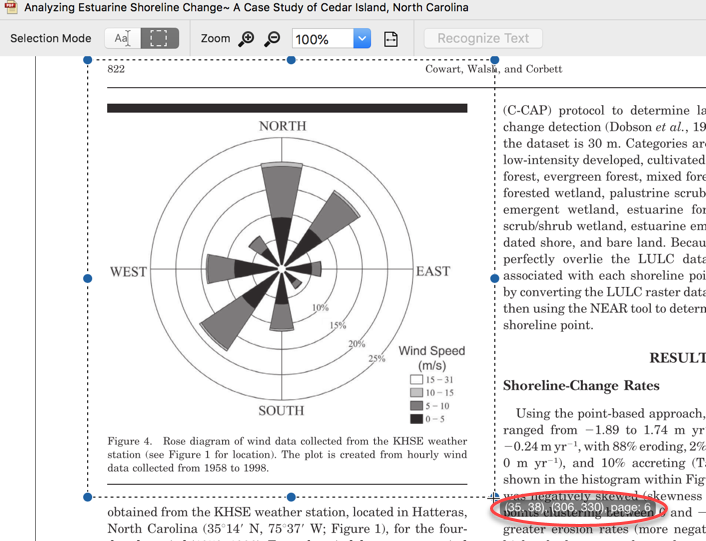The image size is (706, 541).
Task: Click the '5 – 10' wind speed legend swatch
Action: (x=416, y=406)
